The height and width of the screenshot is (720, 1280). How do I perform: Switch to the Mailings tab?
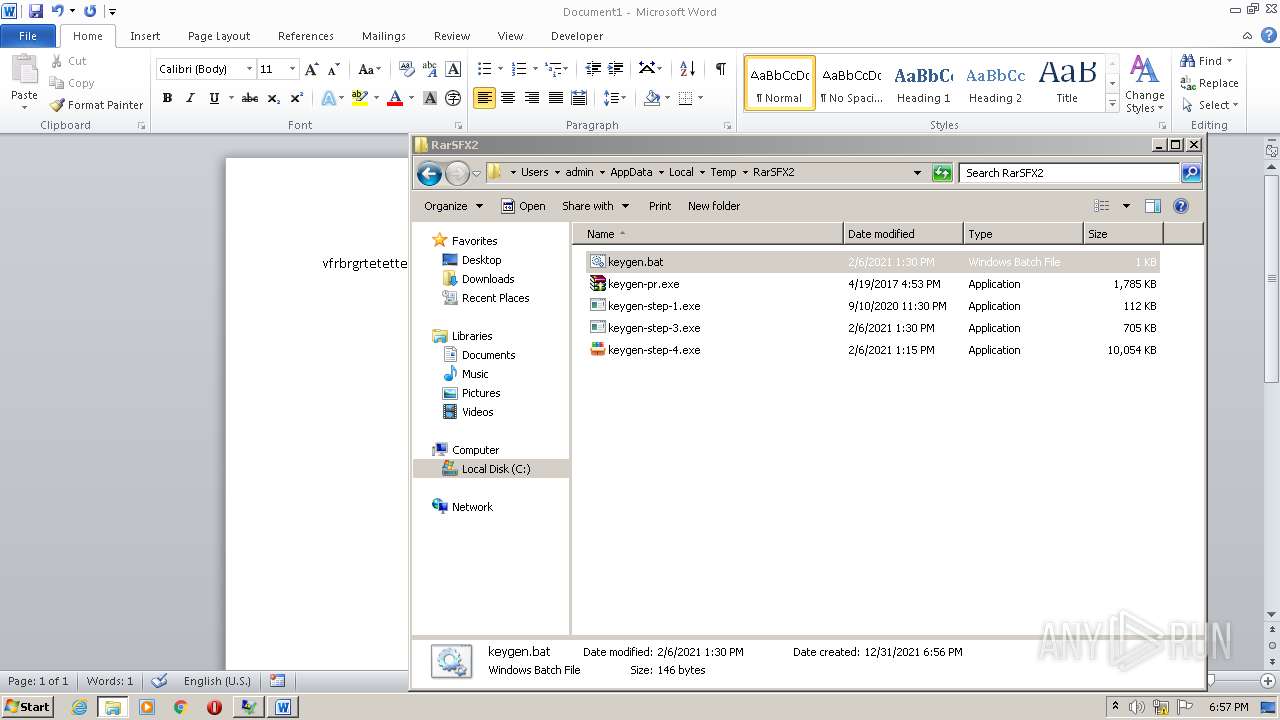[384, 36]
